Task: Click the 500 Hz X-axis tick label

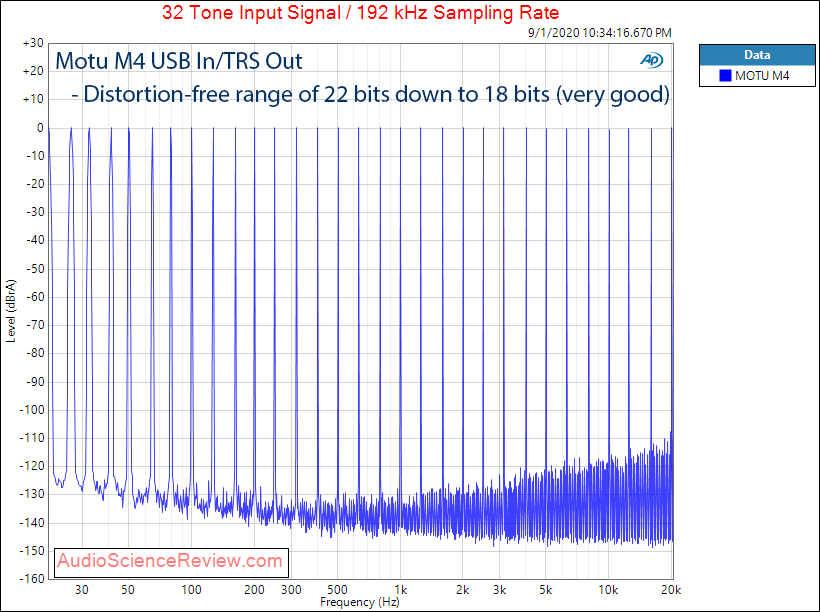Action: [337, 590]
